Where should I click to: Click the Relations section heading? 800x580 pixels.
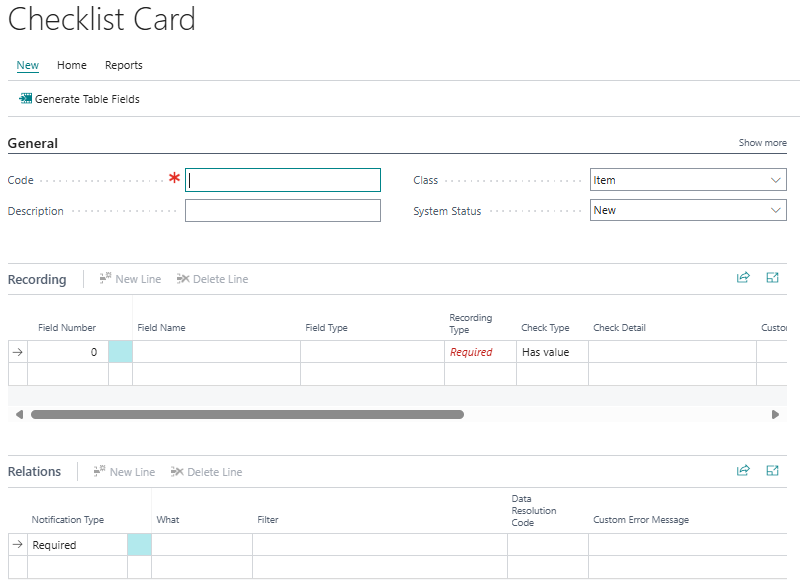click(x=34, y=471)
